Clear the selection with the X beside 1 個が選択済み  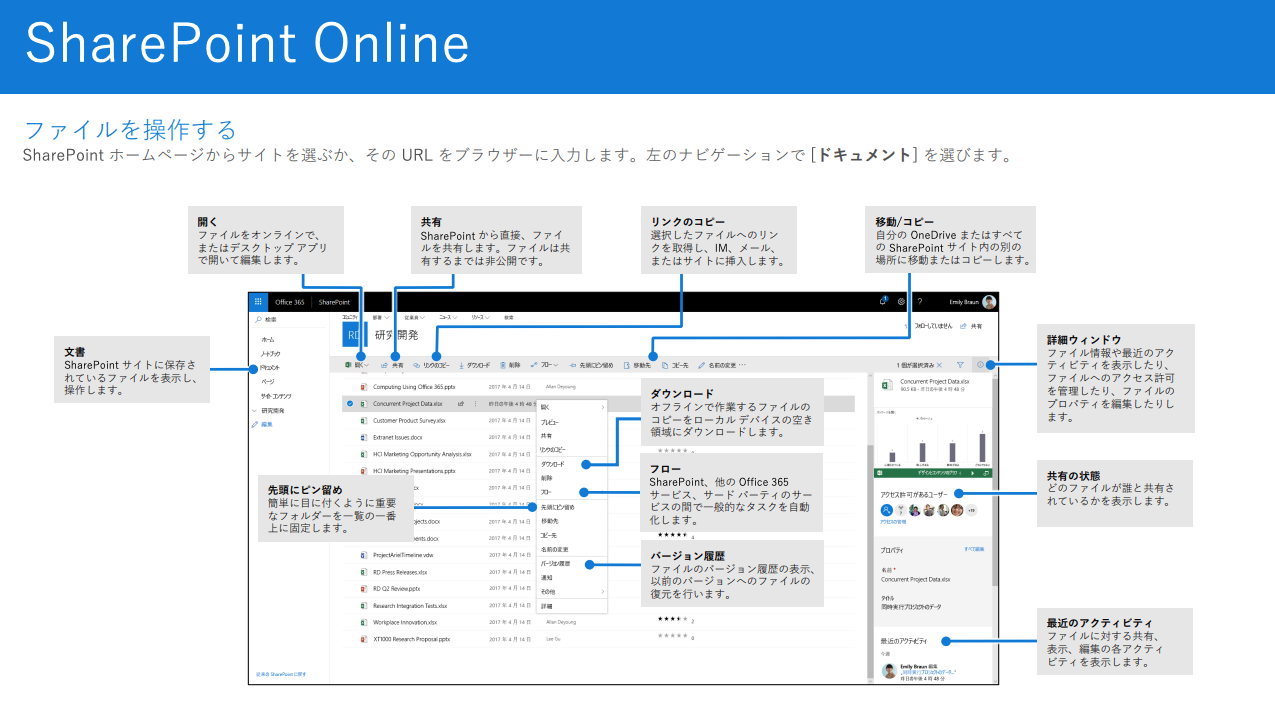[x=939, y=365]
